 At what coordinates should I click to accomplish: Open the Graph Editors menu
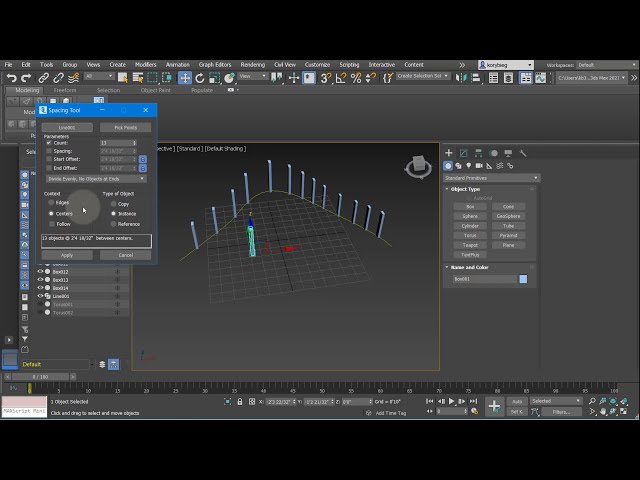(x=215, y=64)
